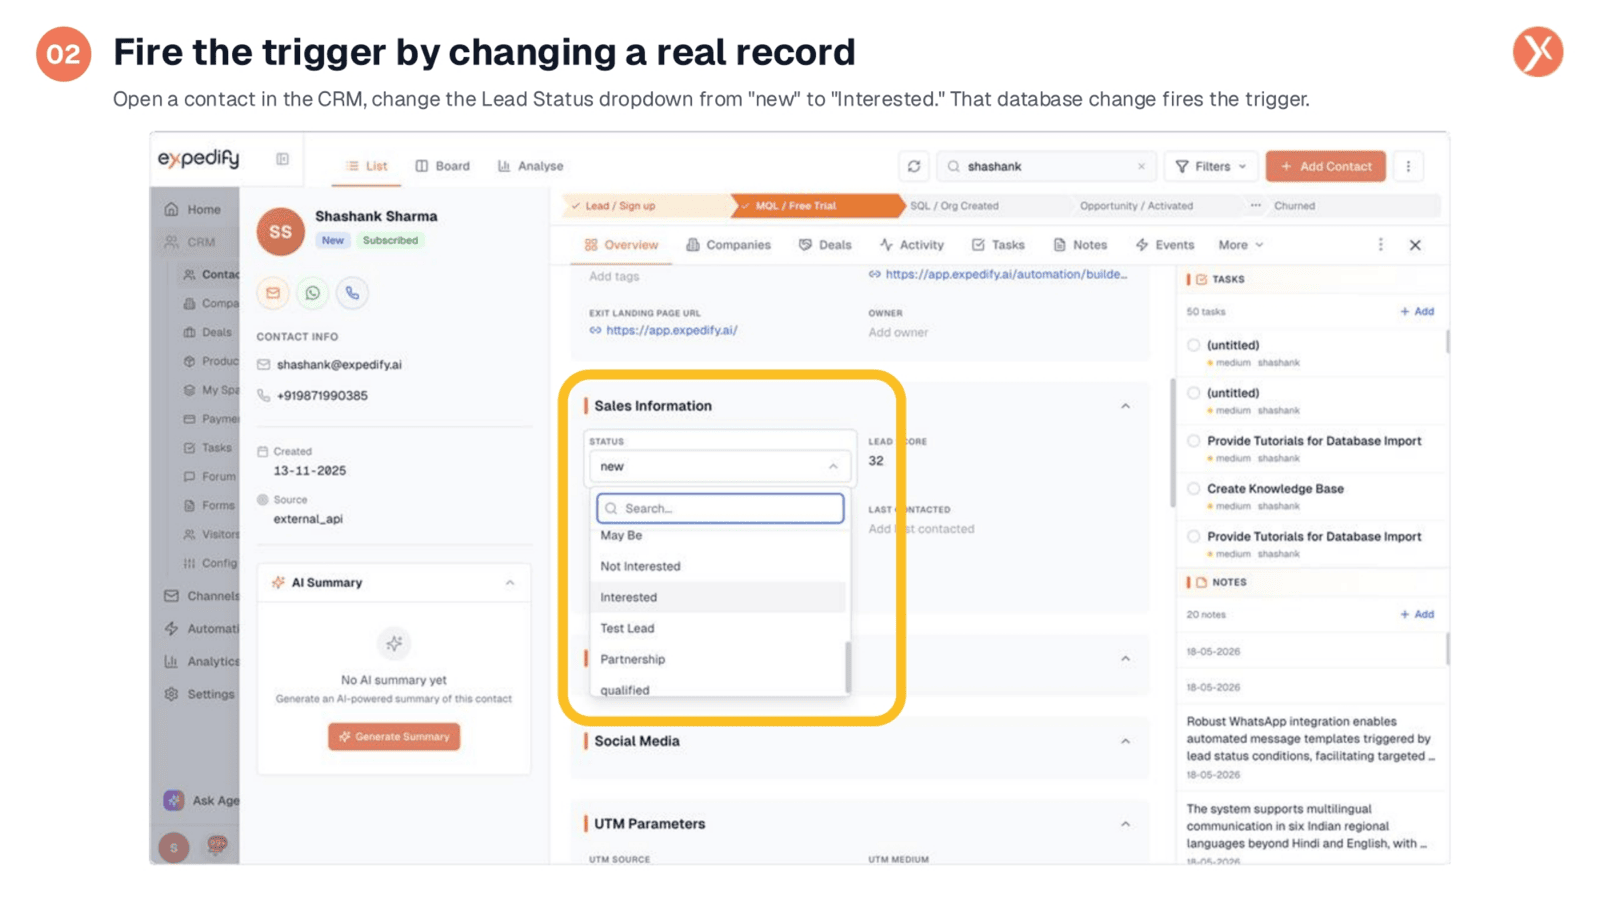The height and width of the screenshot is (900, 1600).
Task: Click the refresh icon beside search
Action: coord(914,166)
